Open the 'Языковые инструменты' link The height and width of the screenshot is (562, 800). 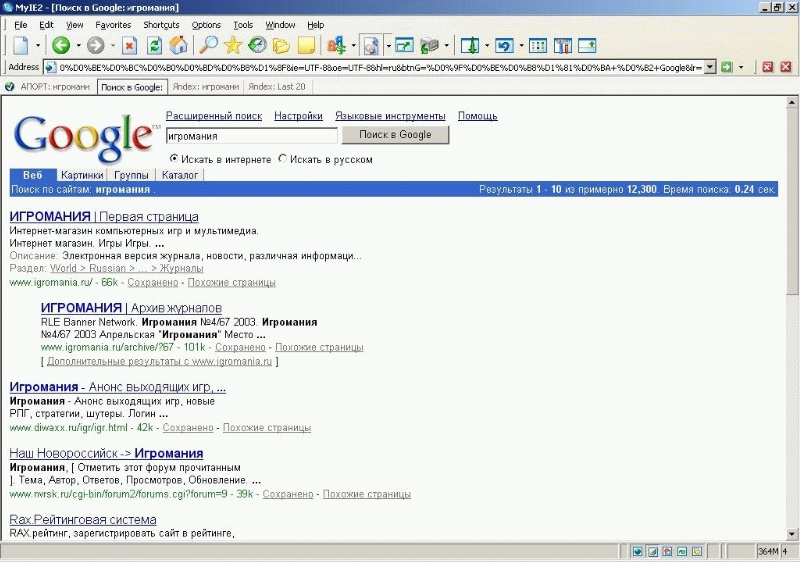pos(390,116)
